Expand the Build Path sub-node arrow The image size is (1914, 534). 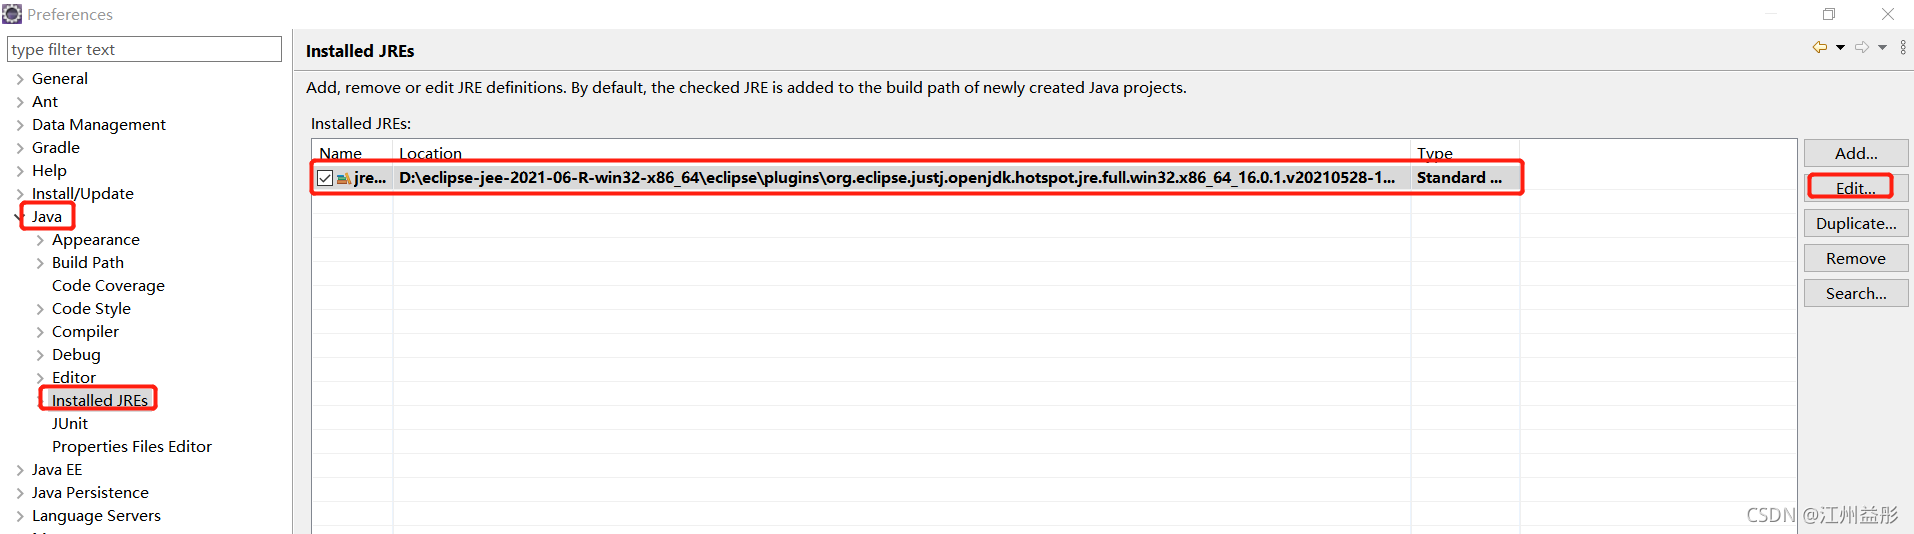point(40,263)
